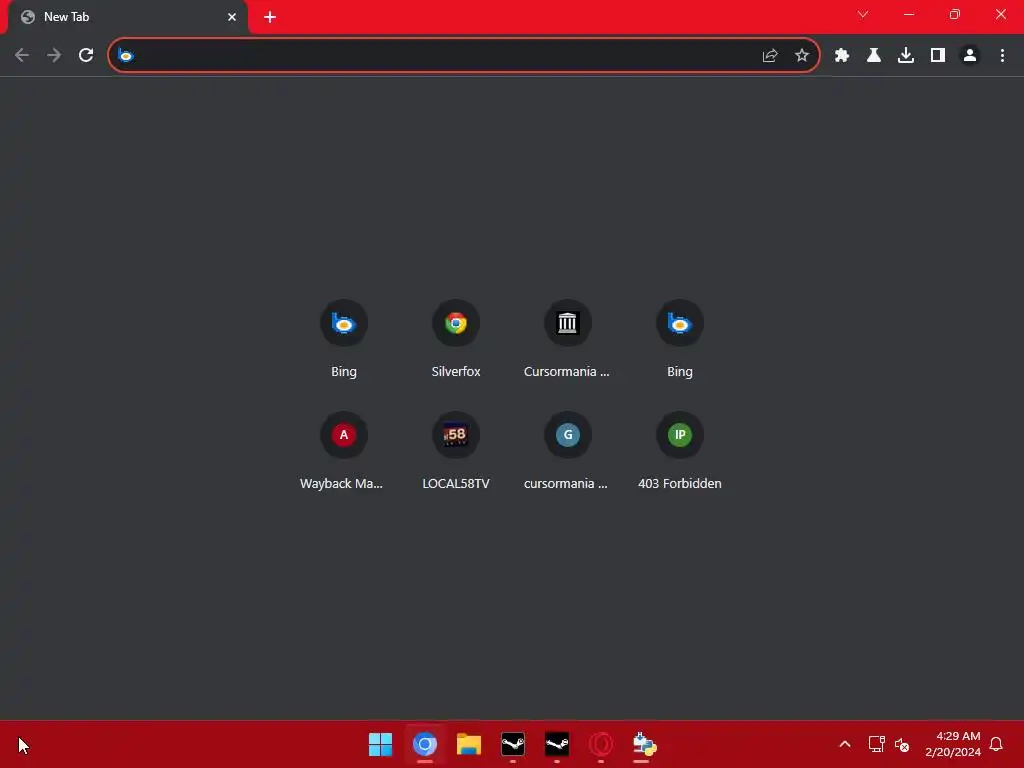
Task: Open the second Bing shortcut next to Cursormania
Action: click(680, 339)
